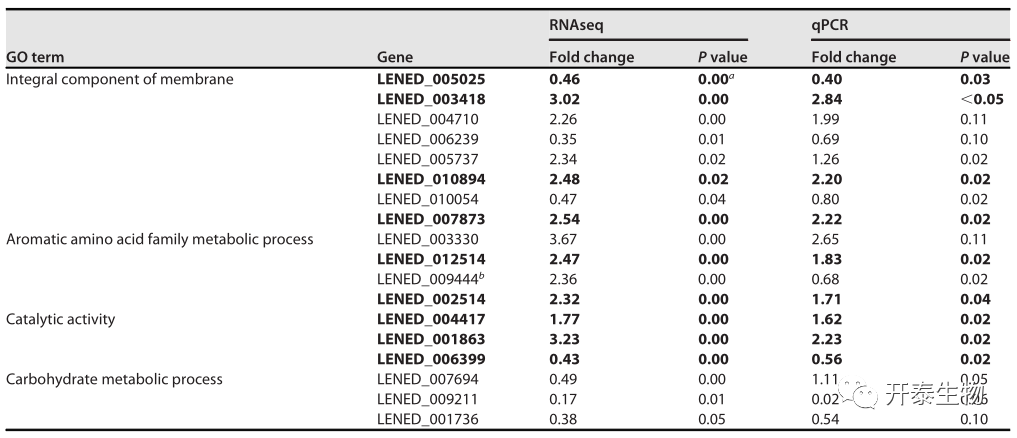Select Aromatic amino acid family metabolic process label
Viewport: 1017px width, 438px height.
(x=160, y=239)
